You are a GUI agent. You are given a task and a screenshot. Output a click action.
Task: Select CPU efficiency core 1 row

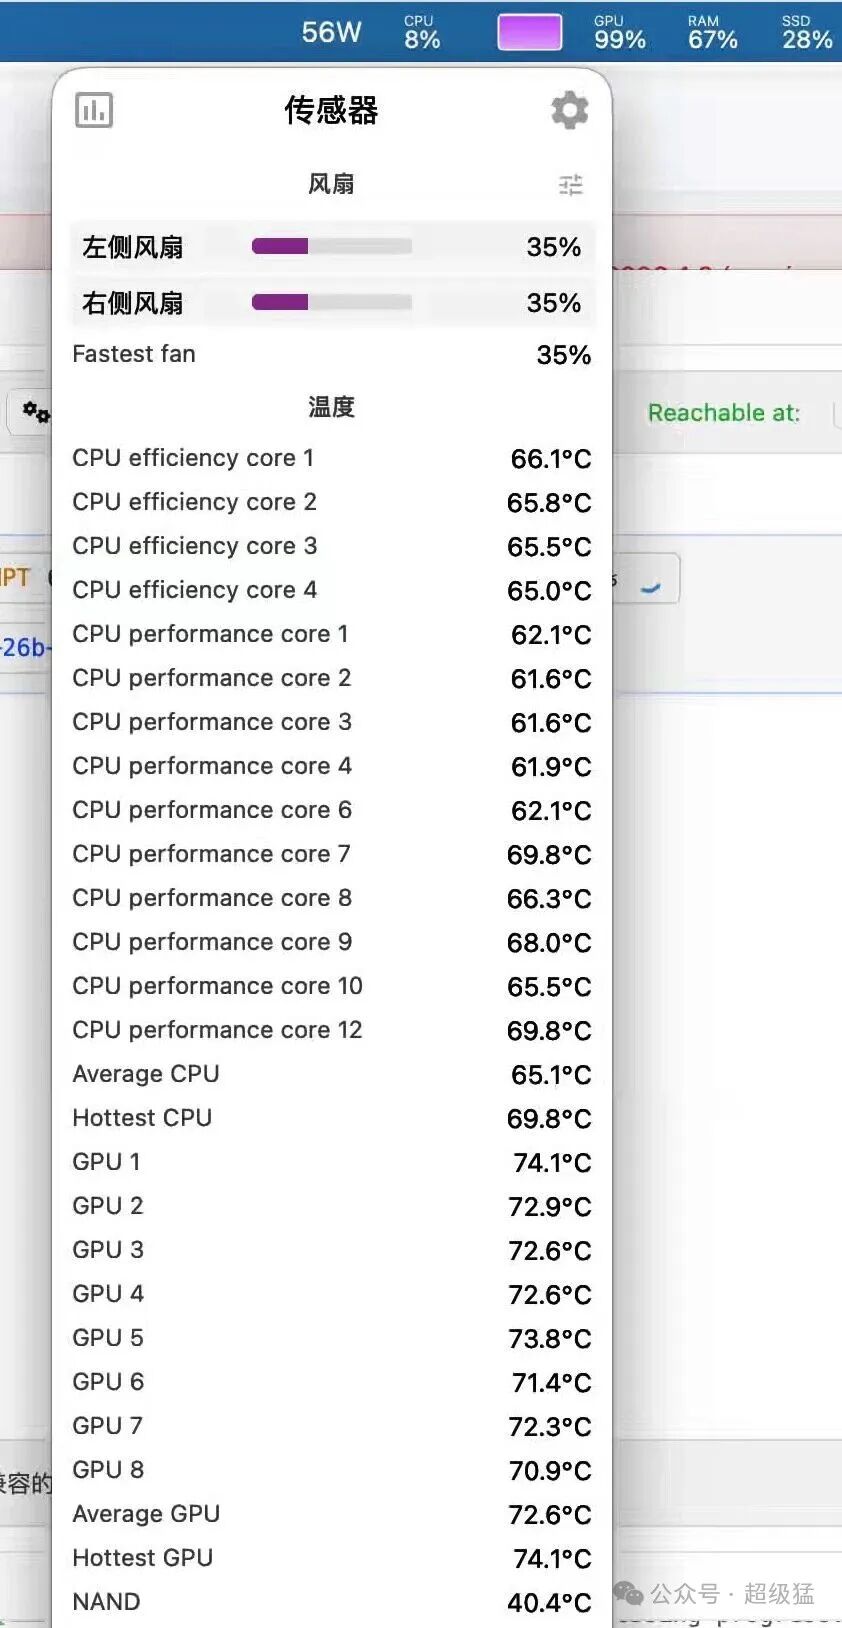tap(332, 458)
